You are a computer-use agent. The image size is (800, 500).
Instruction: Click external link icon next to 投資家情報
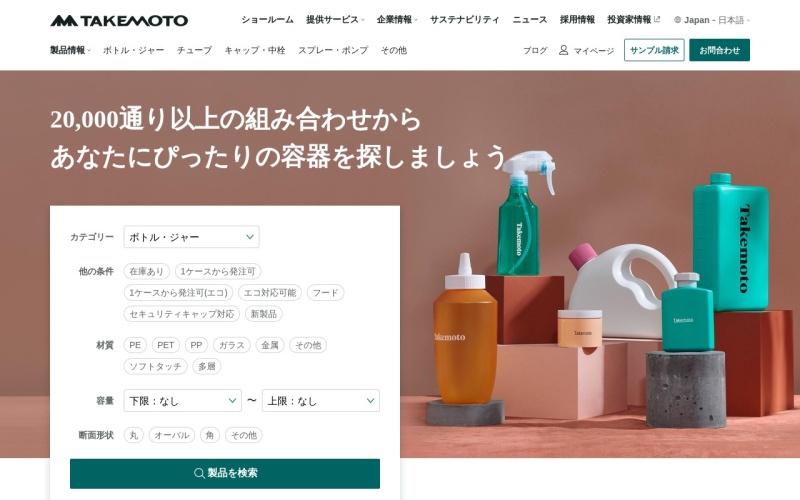(657, 19)
